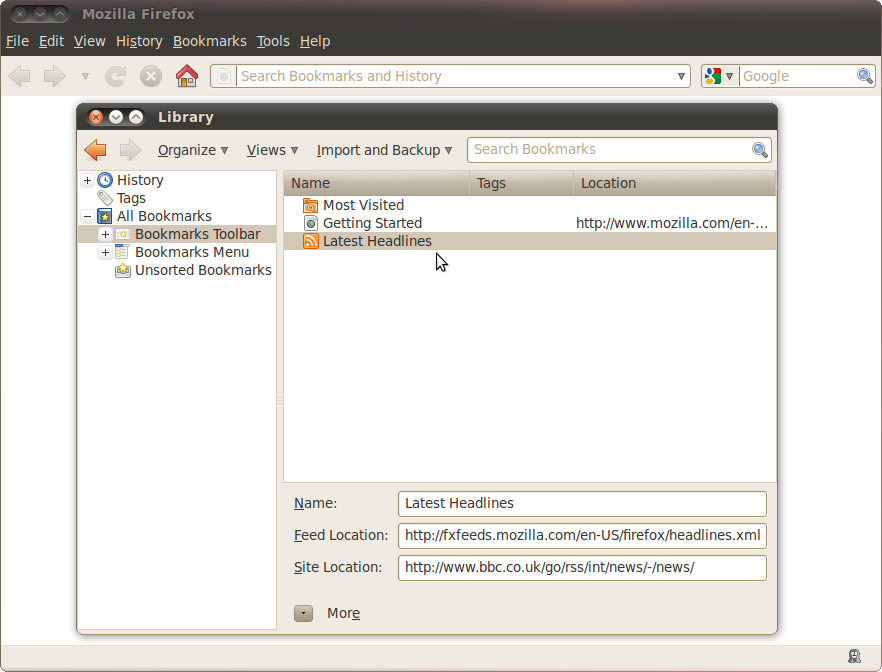This screenshot has height=672, width=882.
Task: Expand the More details section
Action: [x=303, y=613]
